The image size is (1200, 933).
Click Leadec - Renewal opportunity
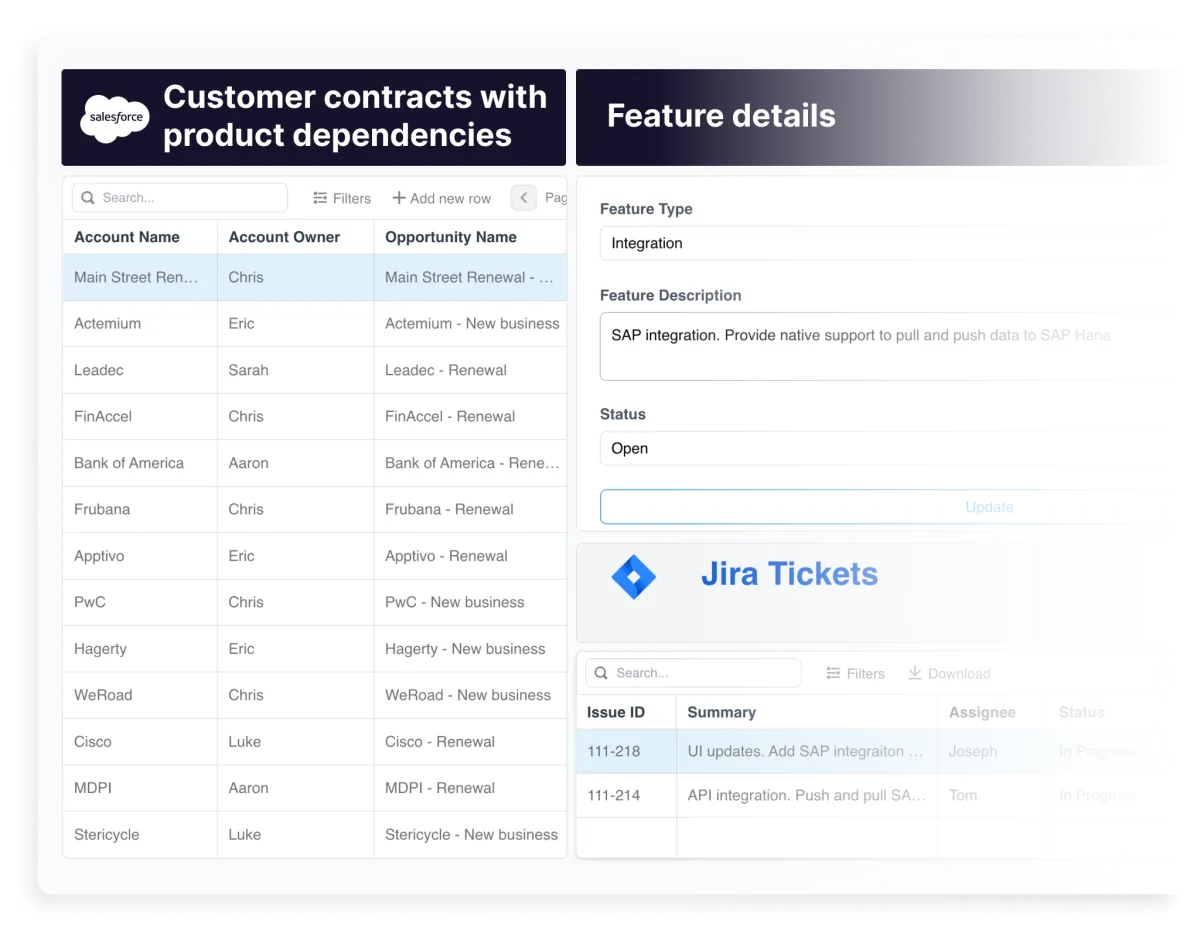[446, 370]
